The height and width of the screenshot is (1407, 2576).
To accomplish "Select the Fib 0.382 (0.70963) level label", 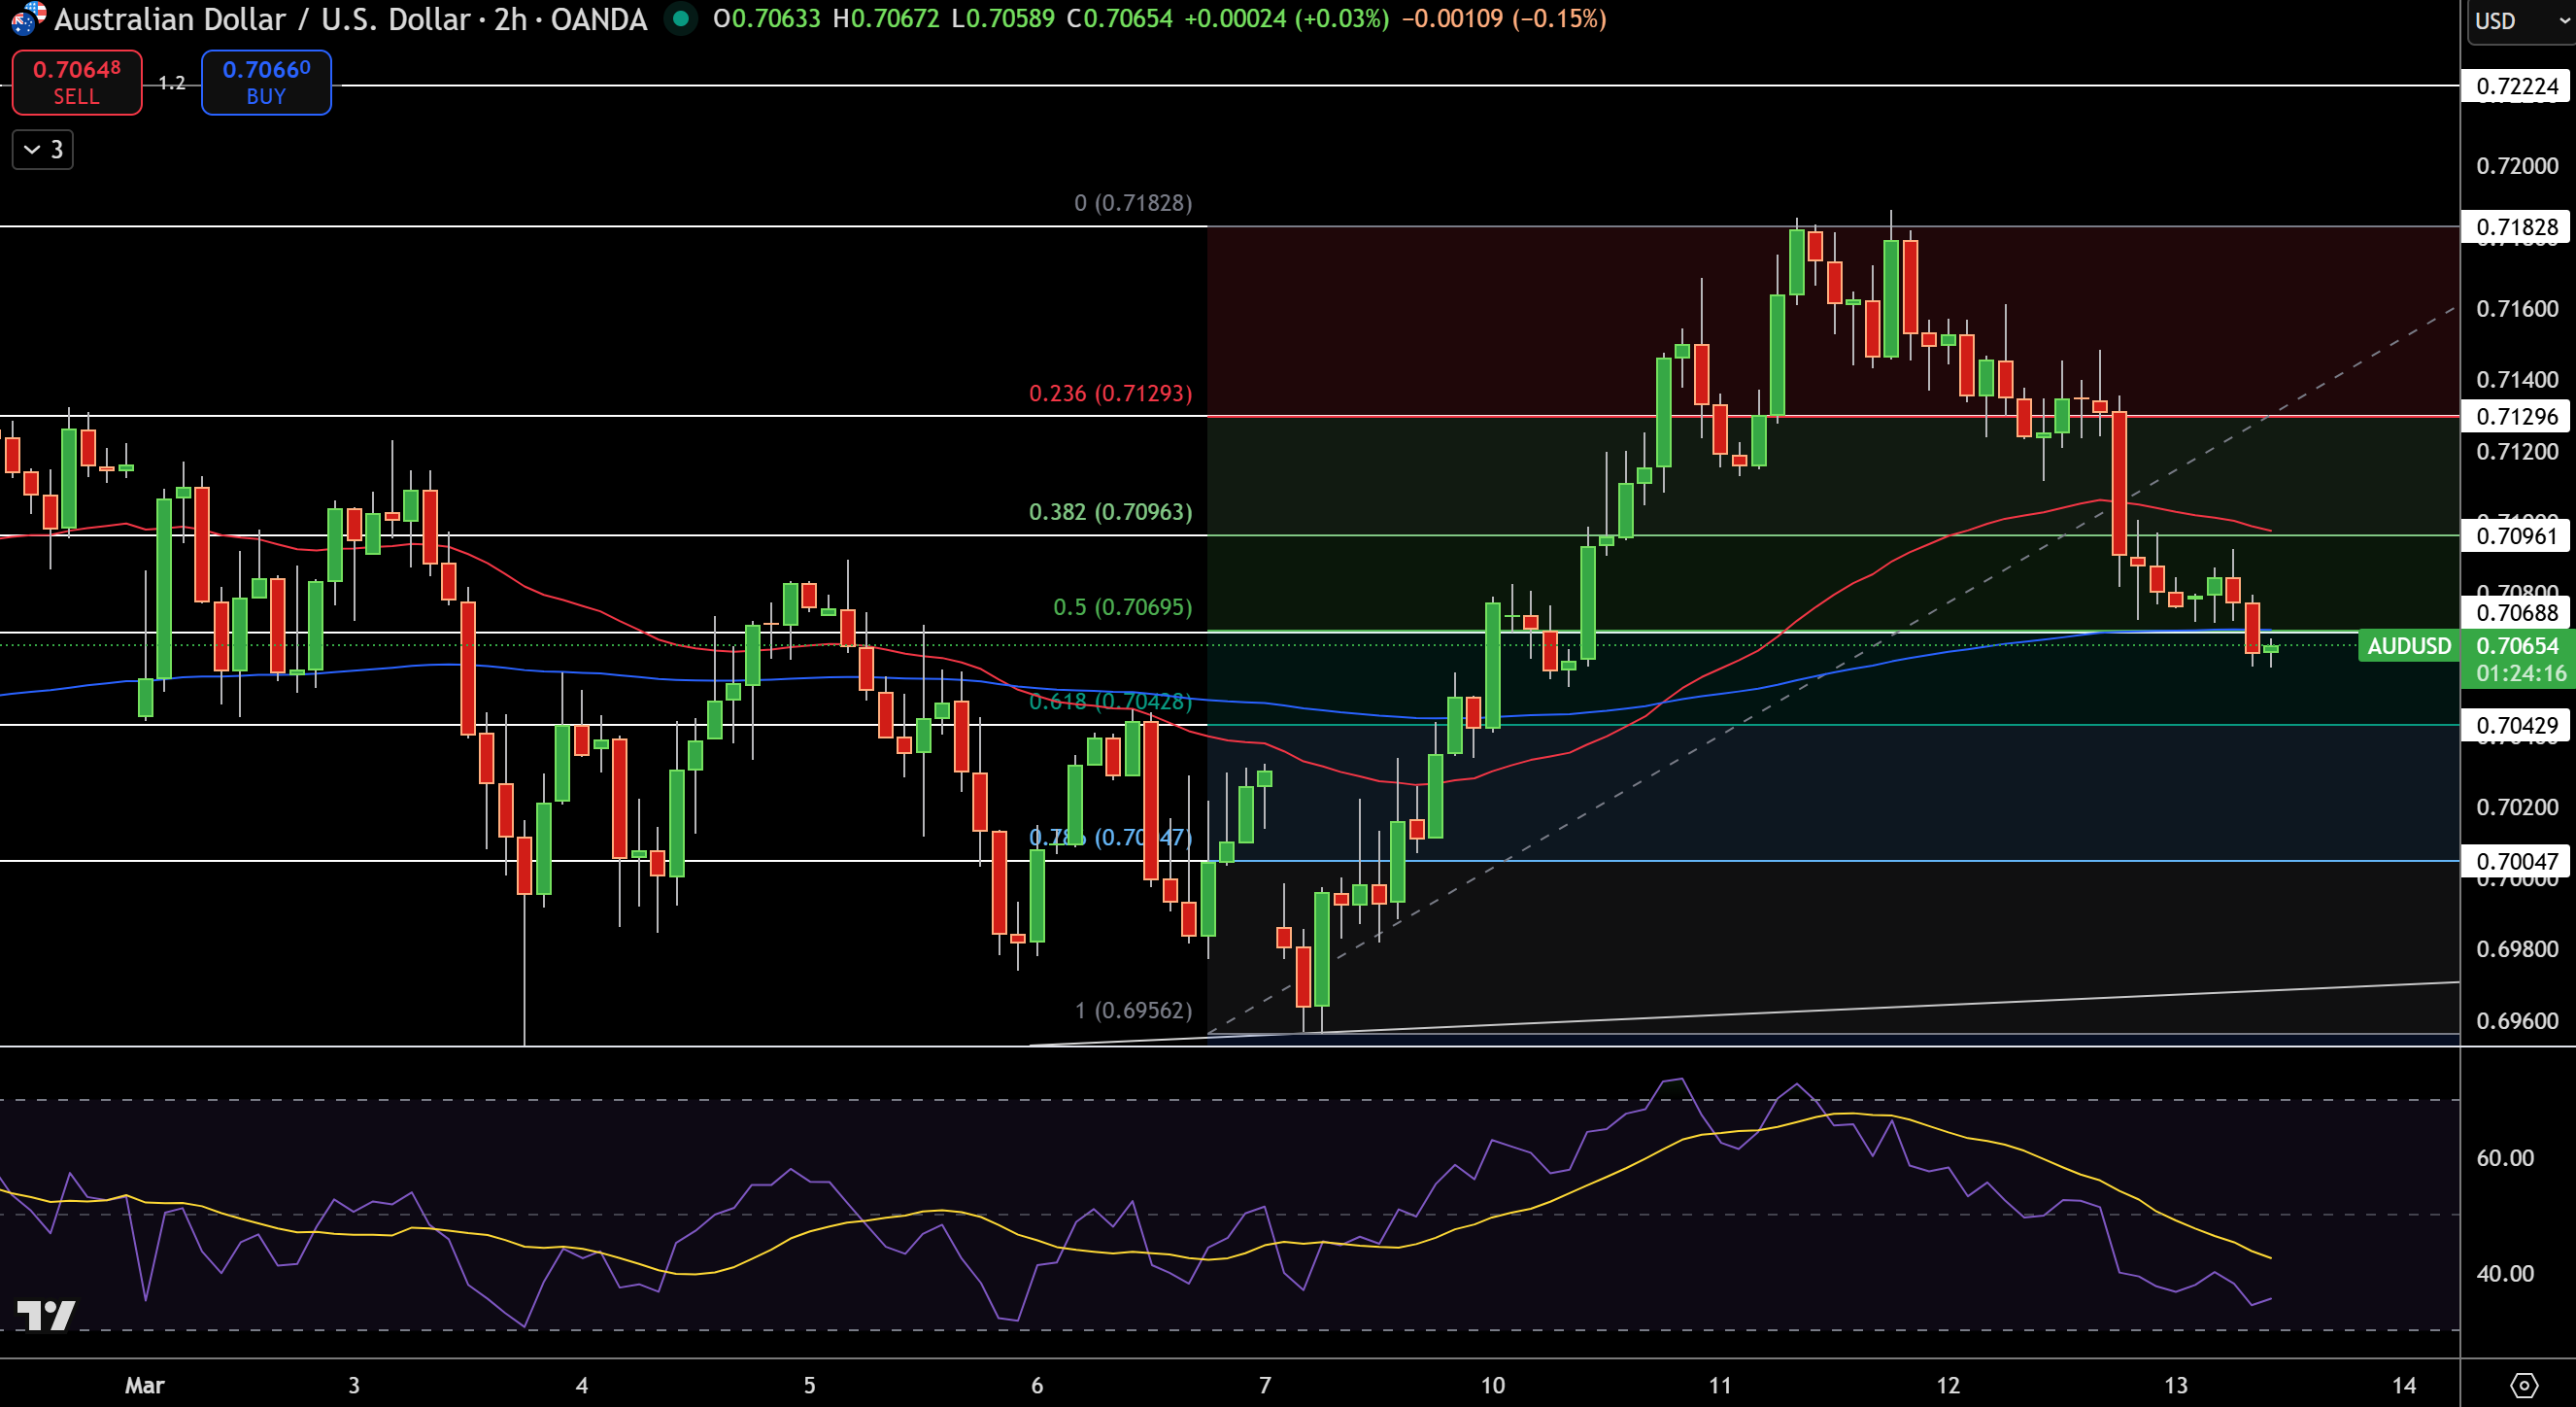I will pyautogui.click(x=1110, y=512).
